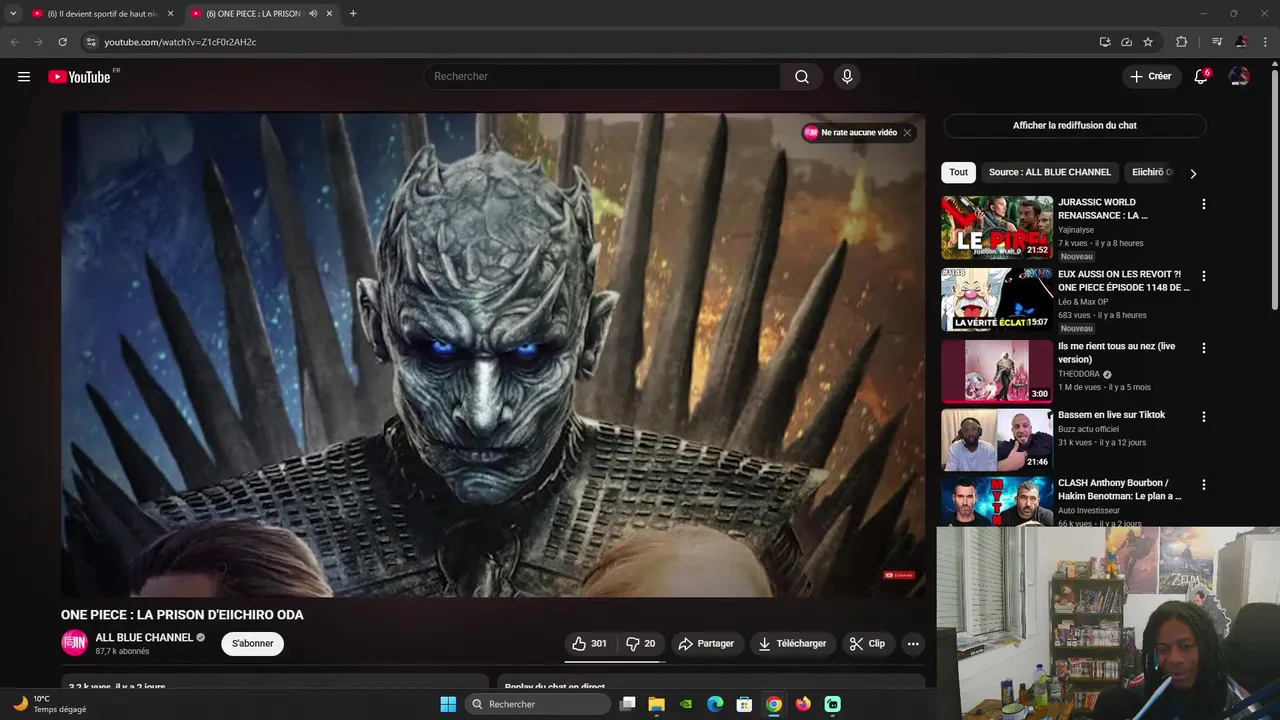This screenshot has height=720, width=1280.
Task: Focus the Rechercher search field
Action: click(604, 77)
